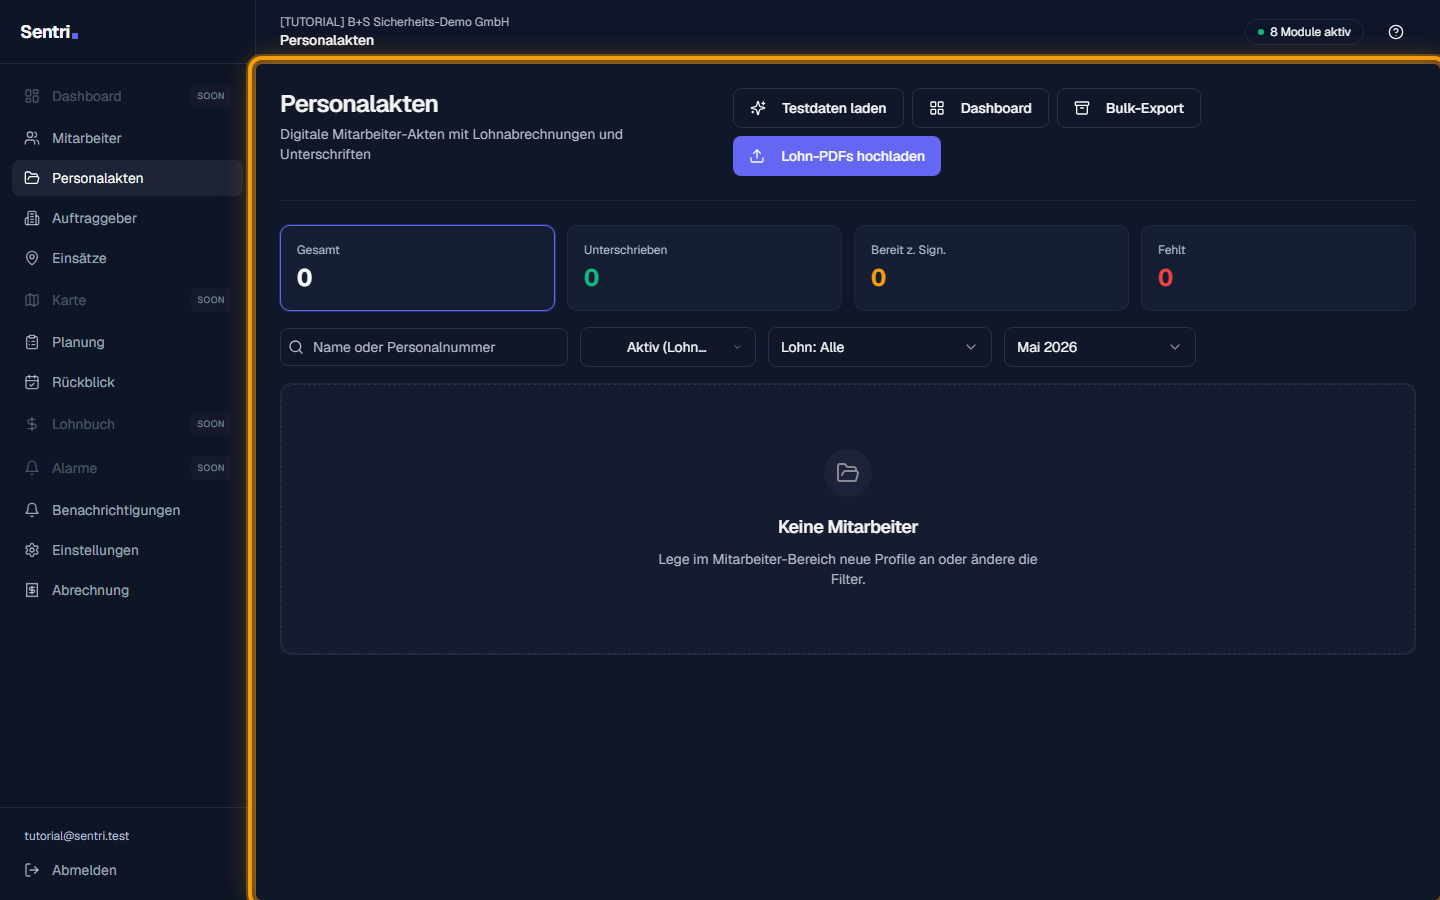This screenshot has height=900, width=1440.
Task: Focus the Name oder Personalnummer search field
Action: click(x=424, y=347)
